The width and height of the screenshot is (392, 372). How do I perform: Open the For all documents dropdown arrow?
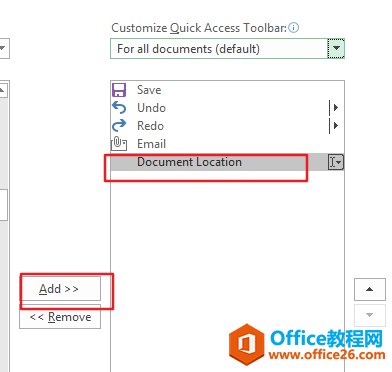[x=336, y=49]
